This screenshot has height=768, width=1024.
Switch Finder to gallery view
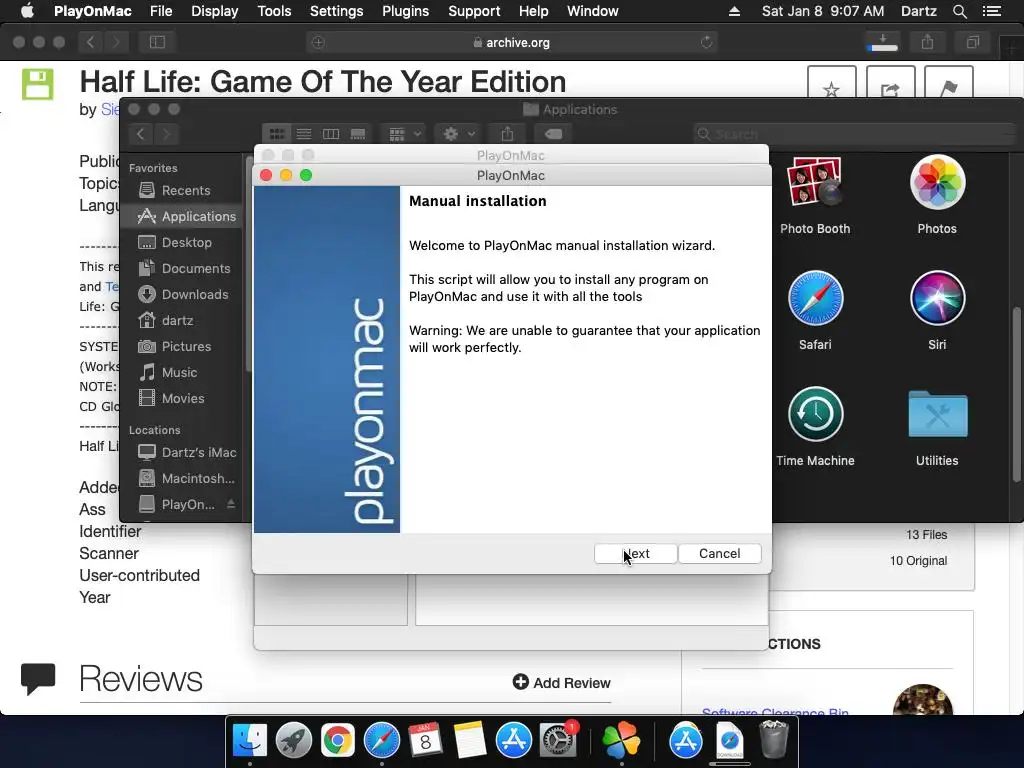(358, 134)
